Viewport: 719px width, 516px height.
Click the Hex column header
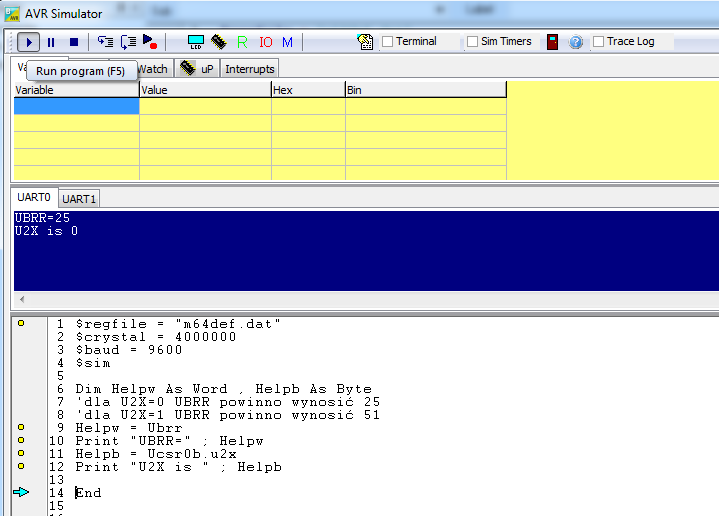[308, 90]
